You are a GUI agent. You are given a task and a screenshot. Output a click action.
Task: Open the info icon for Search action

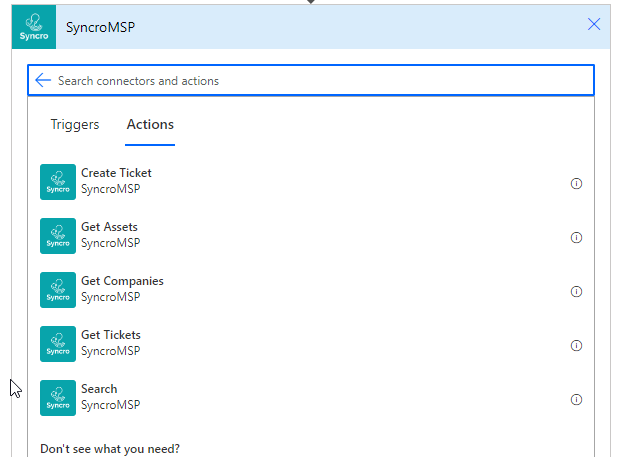576,400
